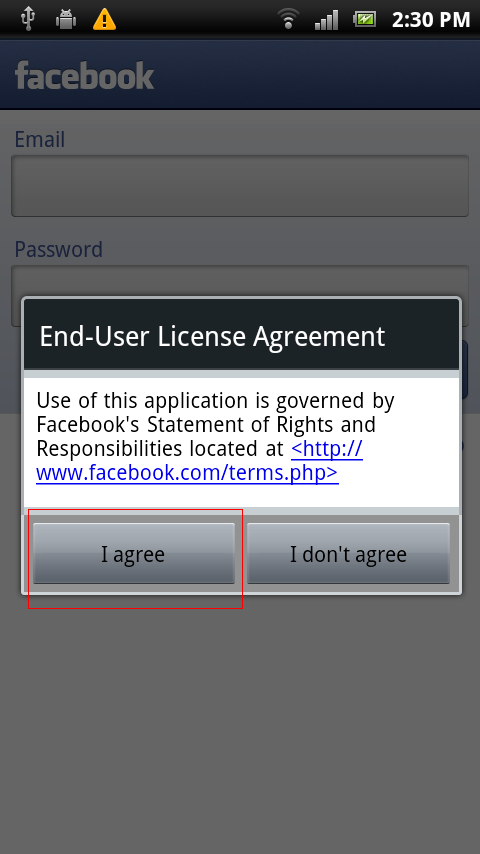Tap the battery charging icon
Screen dimensions: 480x854
click(x=364, y=20)
